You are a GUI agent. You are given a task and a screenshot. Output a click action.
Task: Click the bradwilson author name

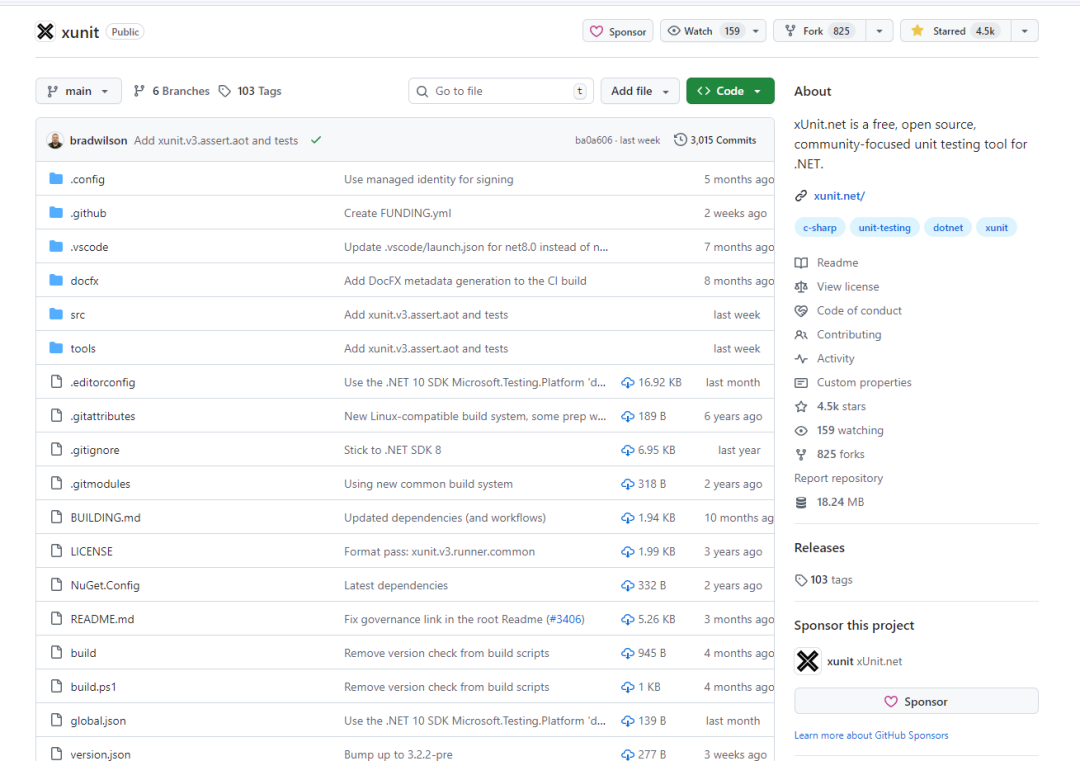[x=98, y=140]
